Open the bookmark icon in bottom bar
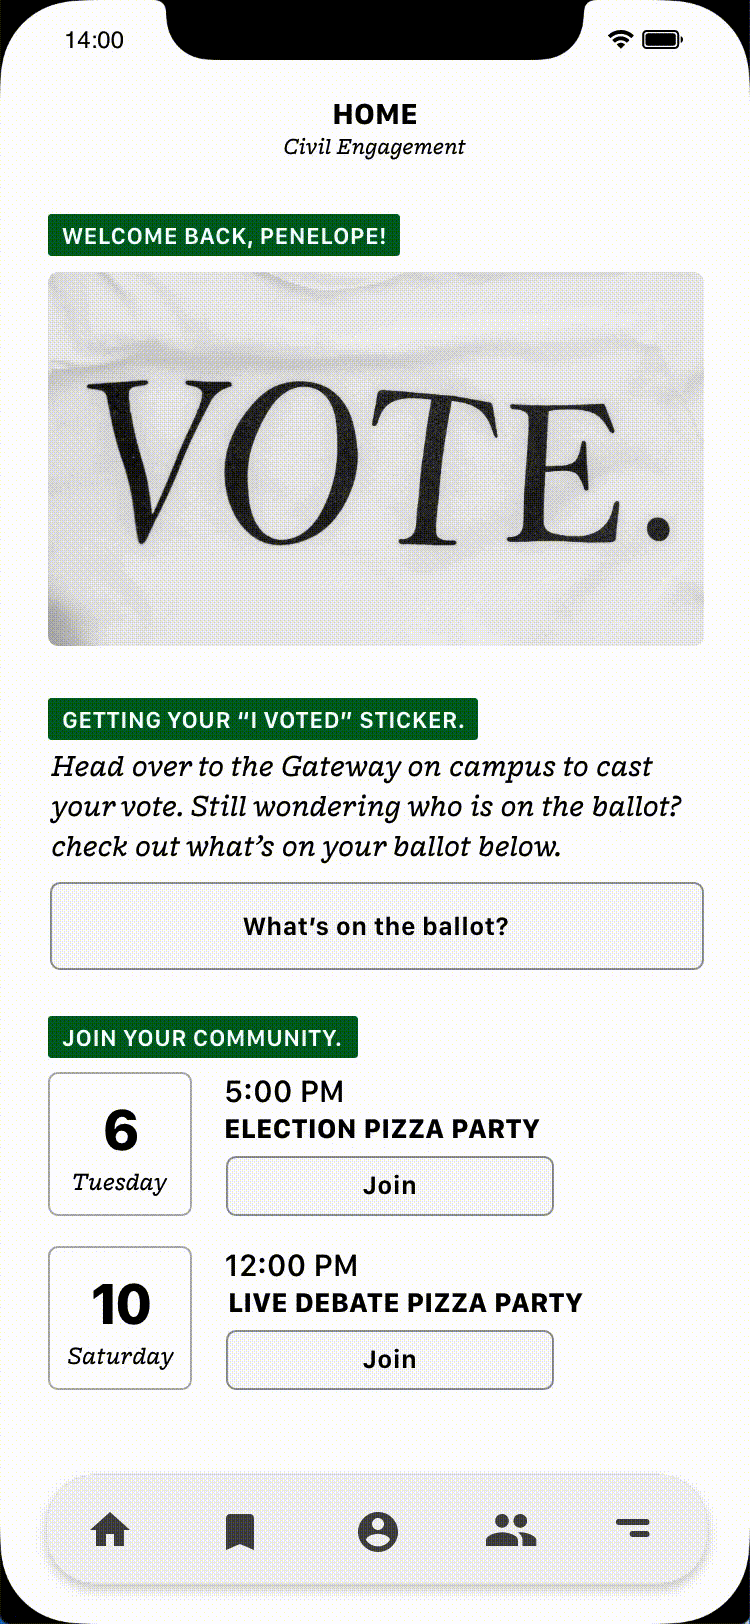The image size is (750, 1624). click(240, 1531)
